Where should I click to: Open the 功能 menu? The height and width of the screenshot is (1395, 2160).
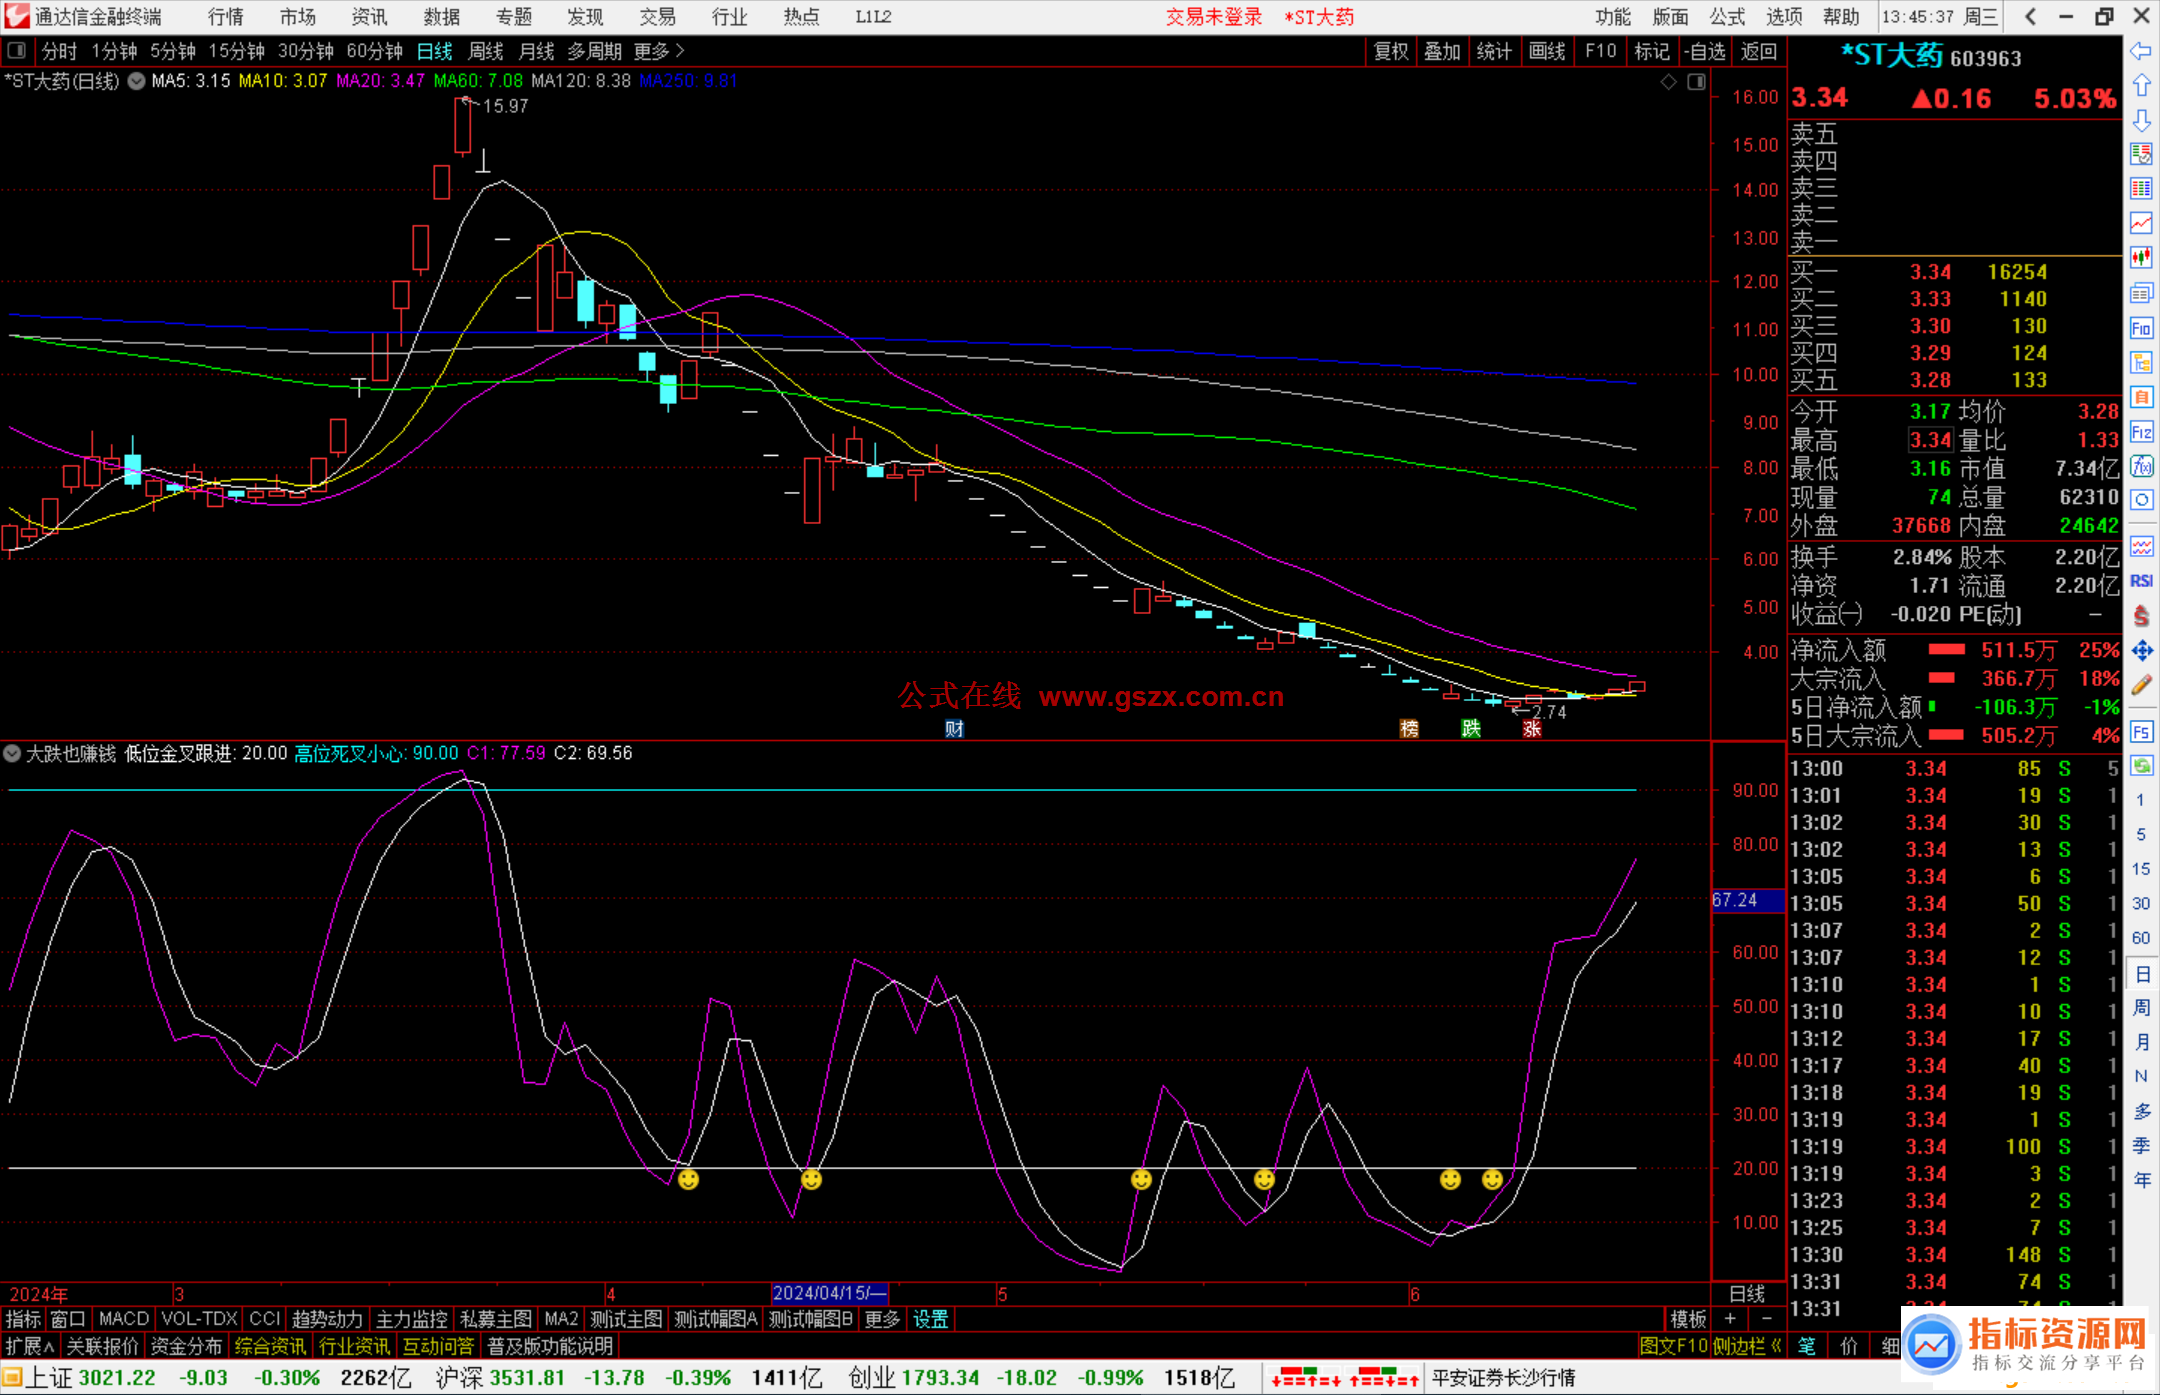(x=1613, y=16)
